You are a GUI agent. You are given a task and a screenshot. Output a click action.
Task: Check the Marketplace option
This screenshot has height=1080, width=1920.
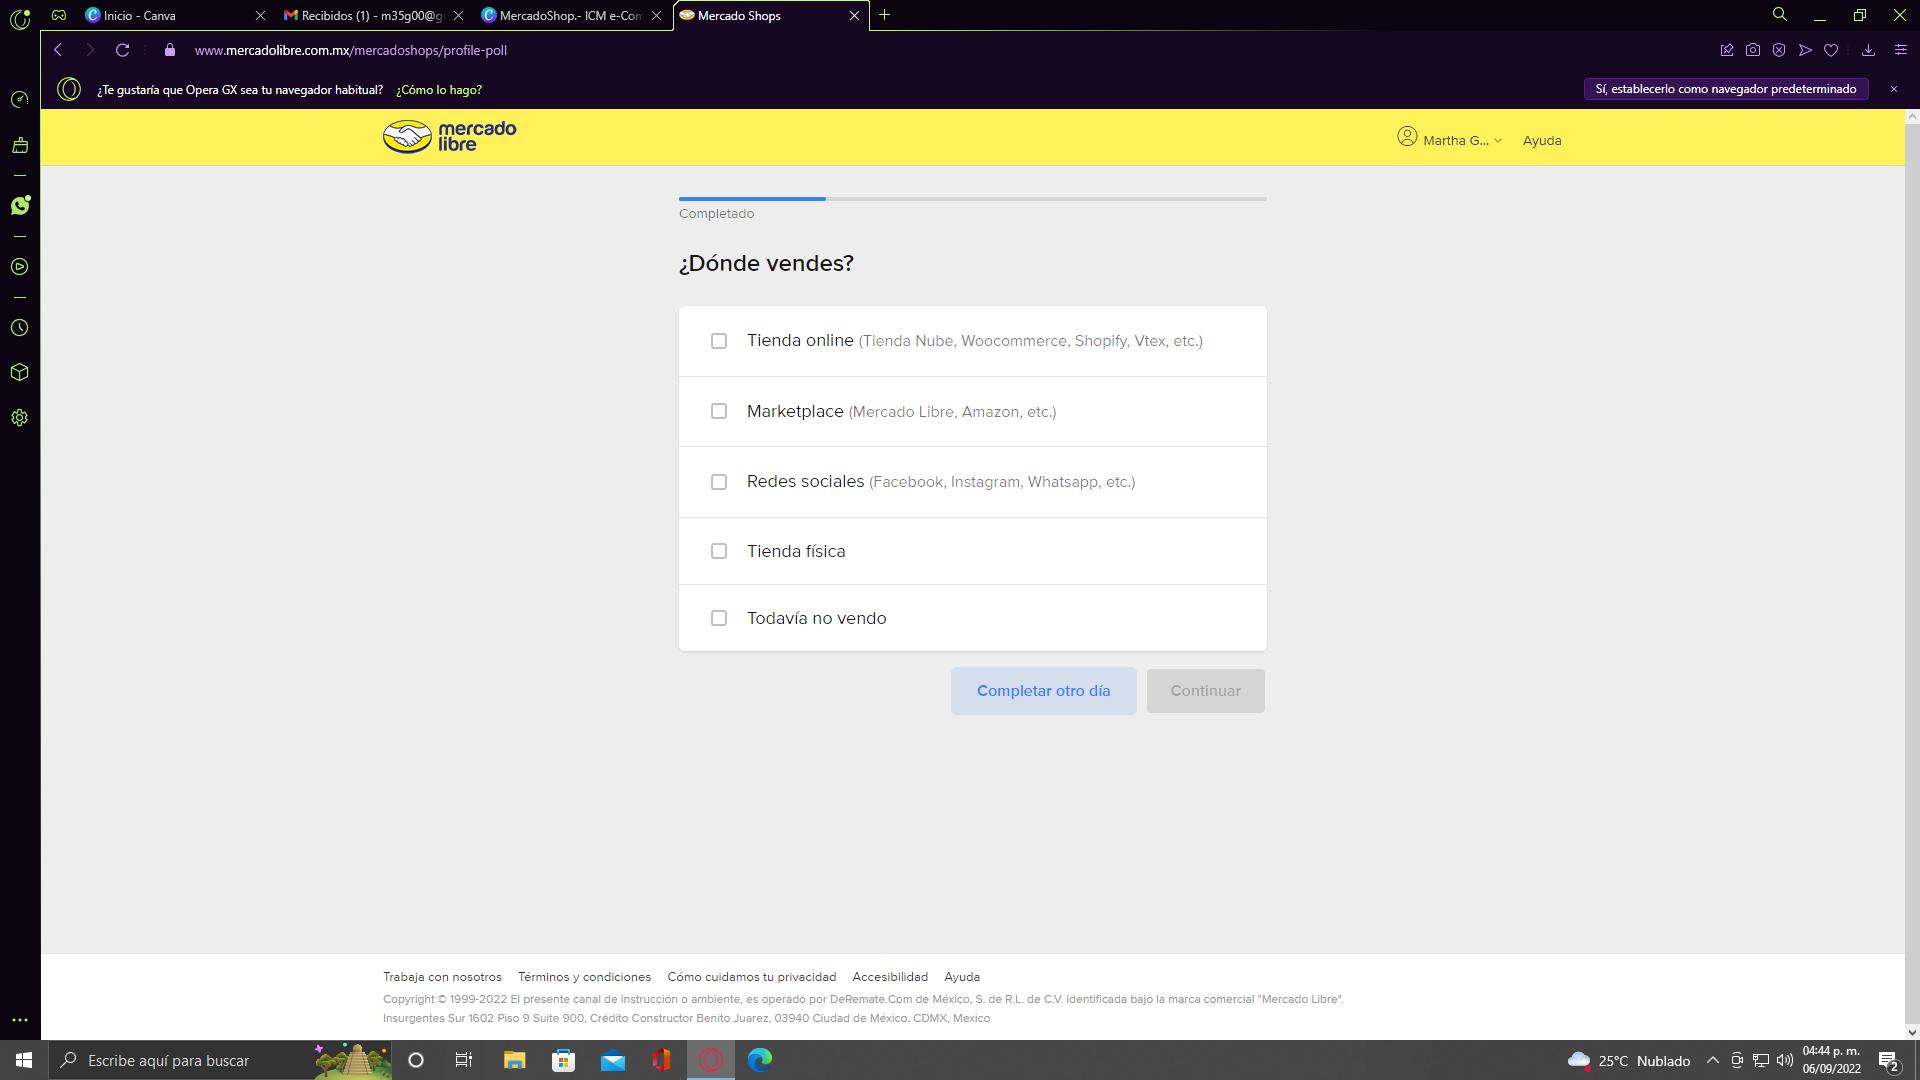click(x=719, y=411)
